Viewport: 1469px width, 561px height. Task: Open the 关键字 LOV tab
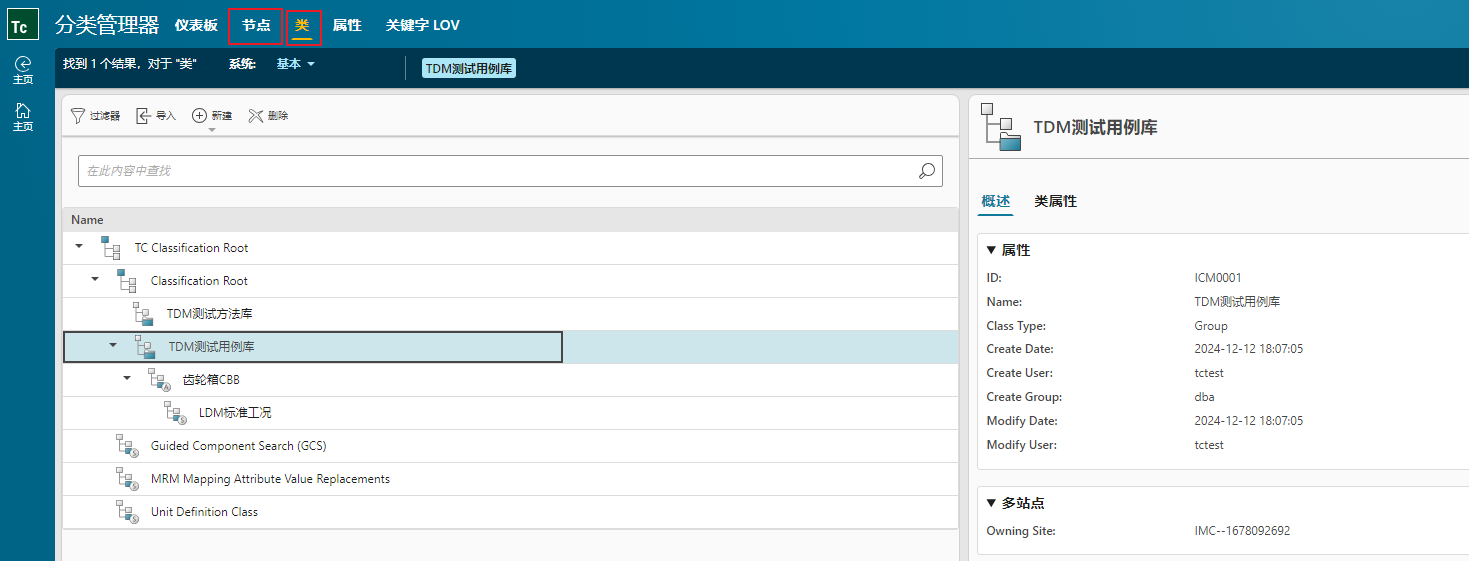[x=423, y=25]
